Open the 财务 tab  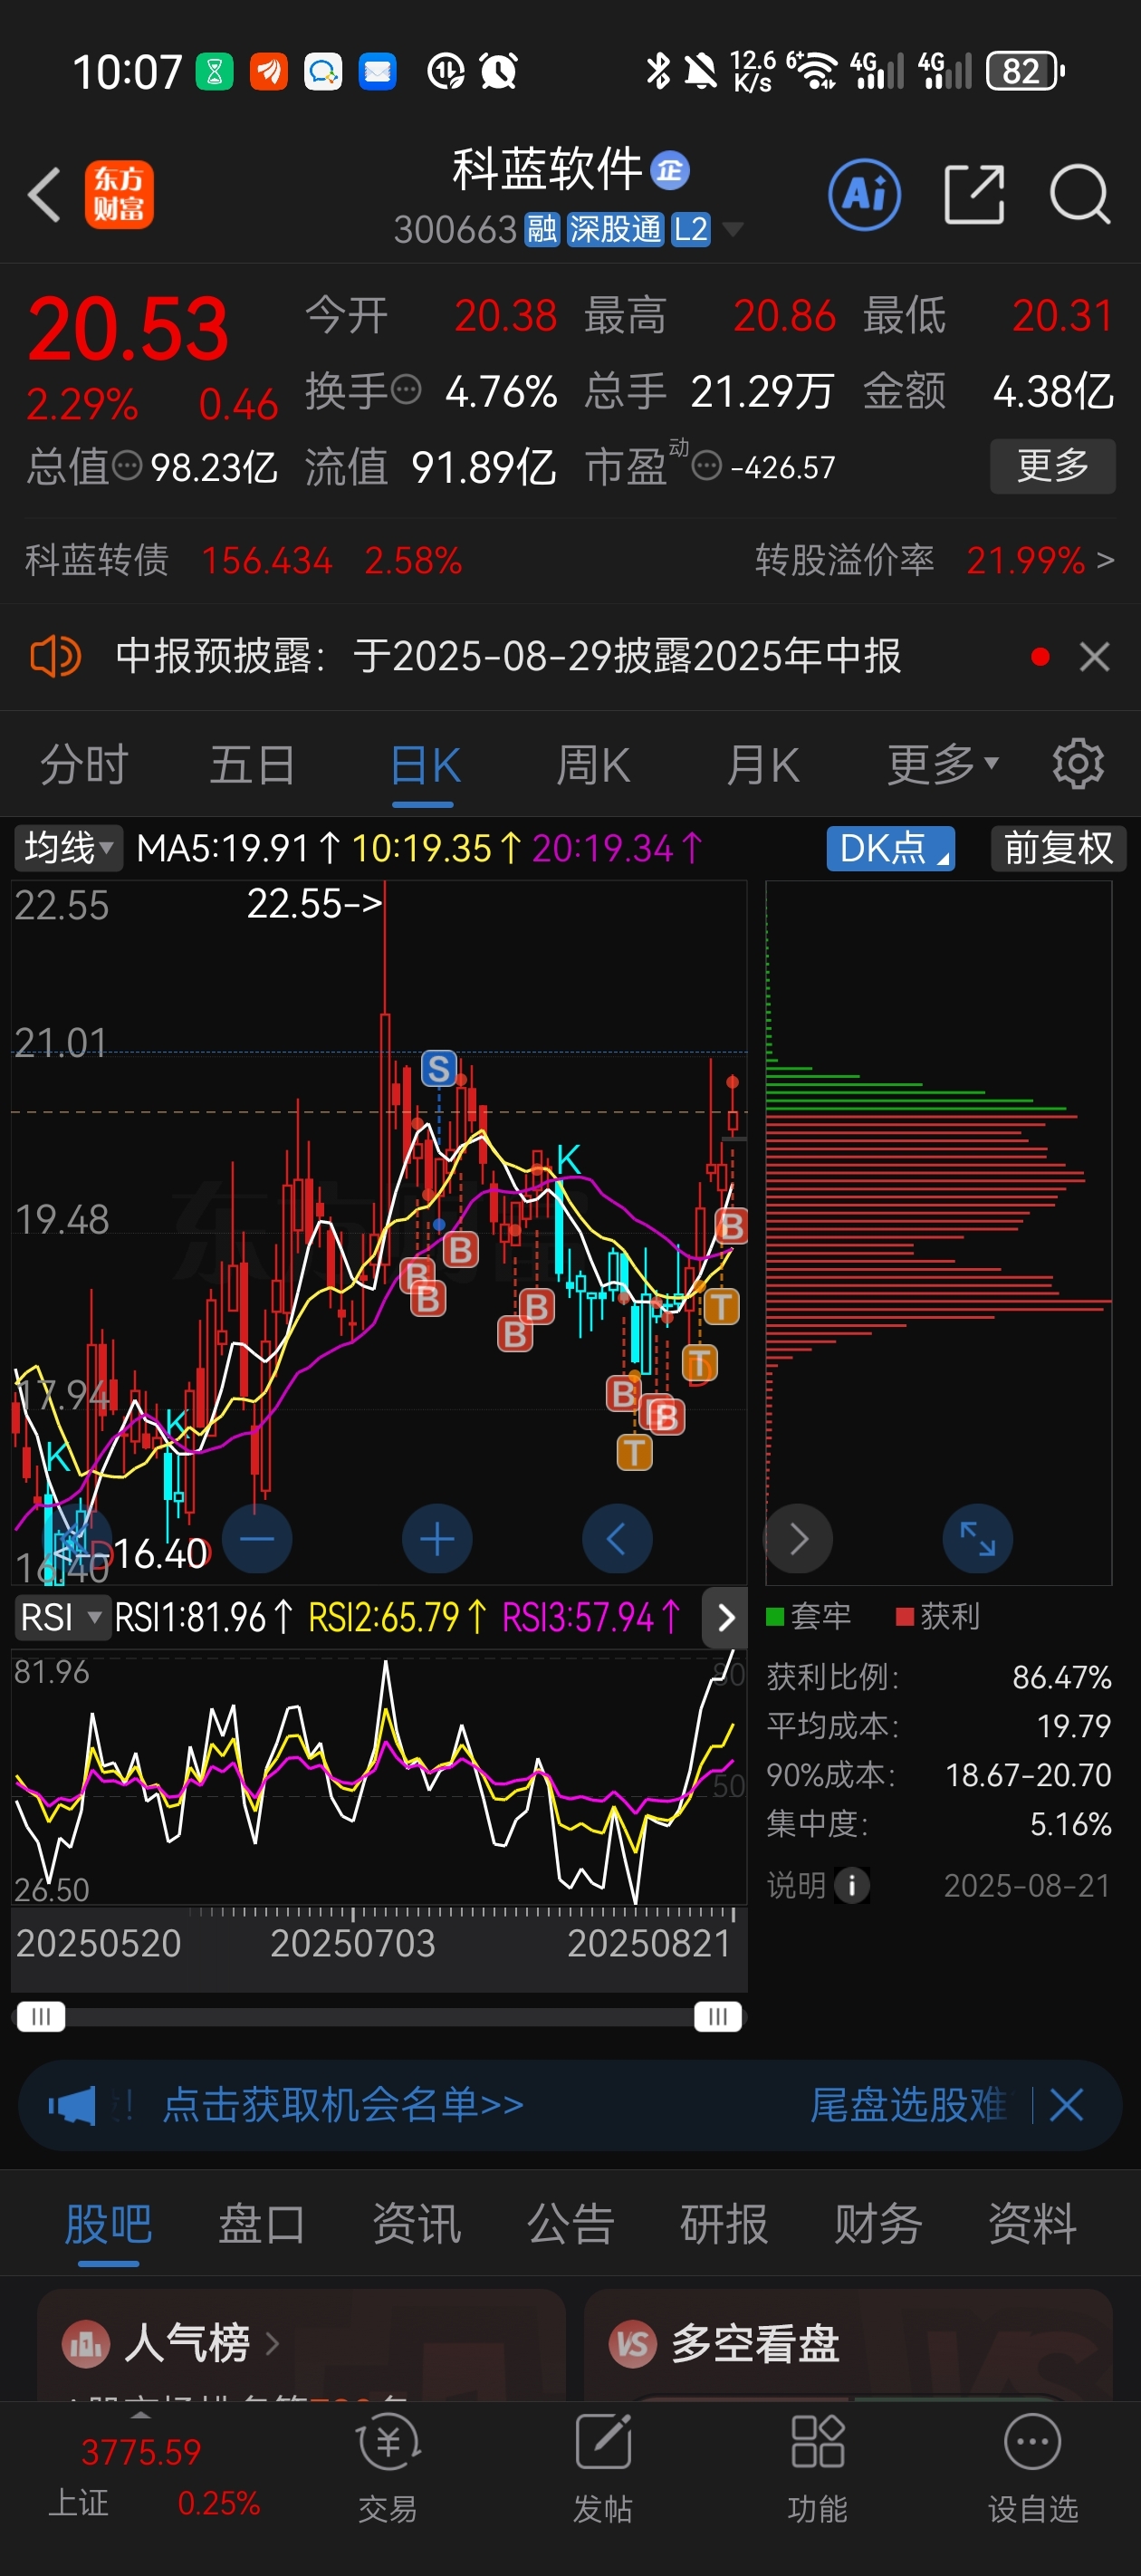pyautogui.click(x=878, y=2225)
